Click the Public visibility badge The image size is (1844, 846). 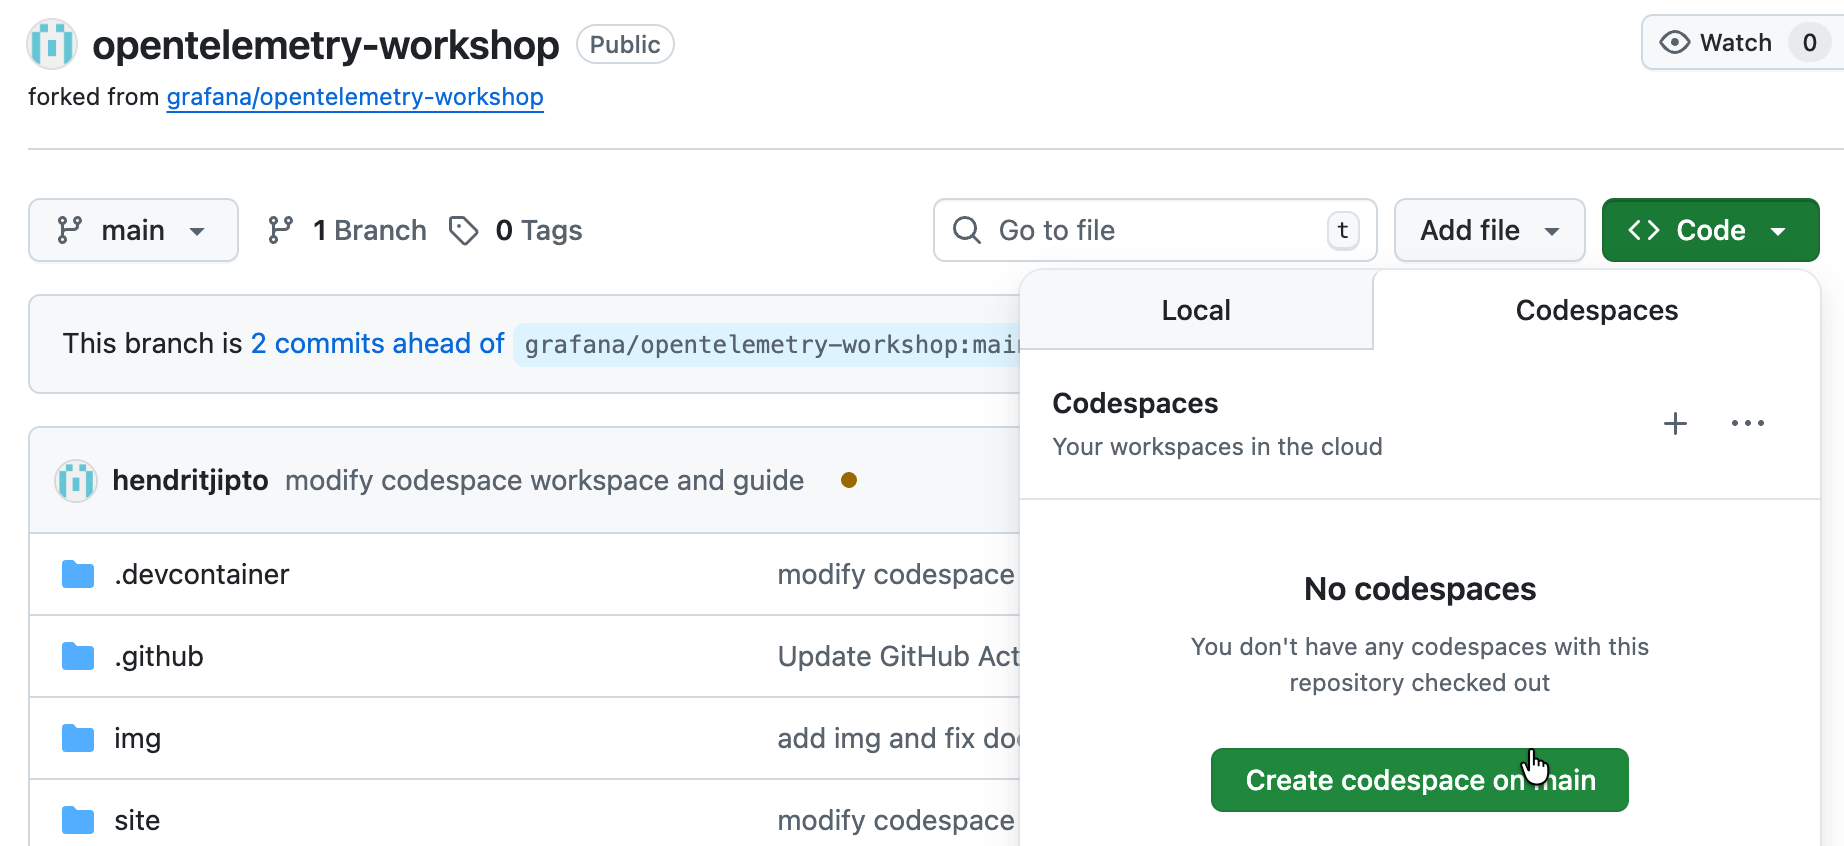[x=625, y=44]
